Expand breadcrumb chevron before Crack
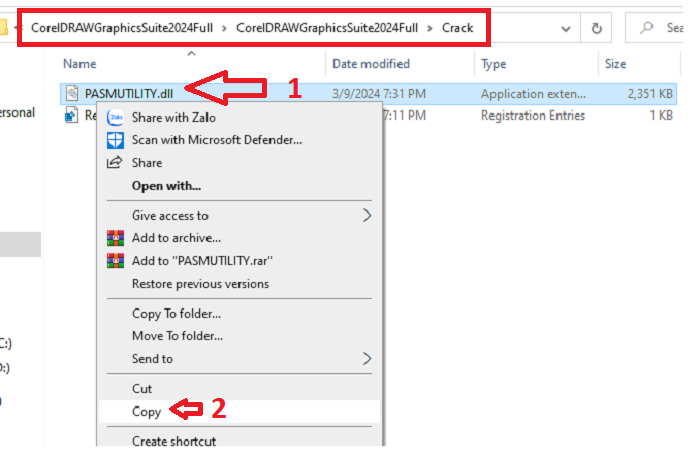The height and width of the screenshot is (456, 700). [429, 28]
